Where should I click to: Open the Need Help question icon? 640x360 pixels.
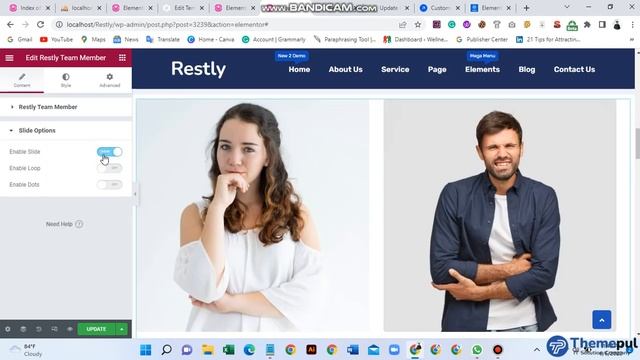click(79, 224)
